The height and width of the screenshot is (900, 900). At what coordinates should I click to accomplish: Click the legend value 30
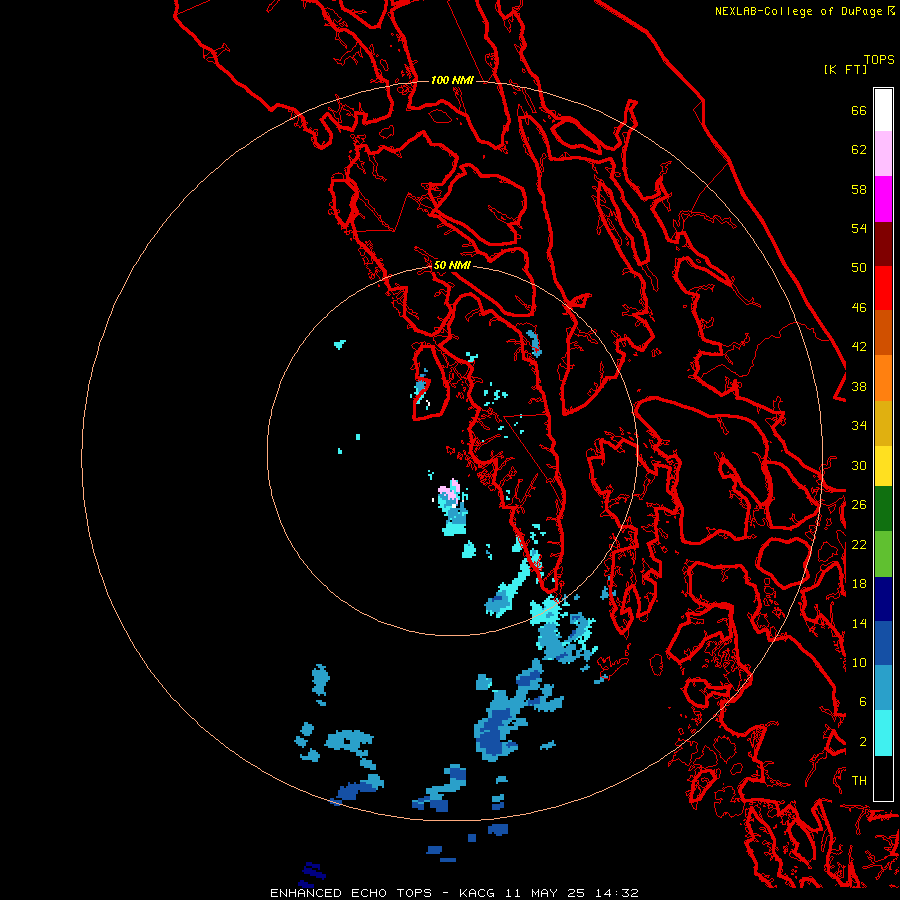[859, 465]
